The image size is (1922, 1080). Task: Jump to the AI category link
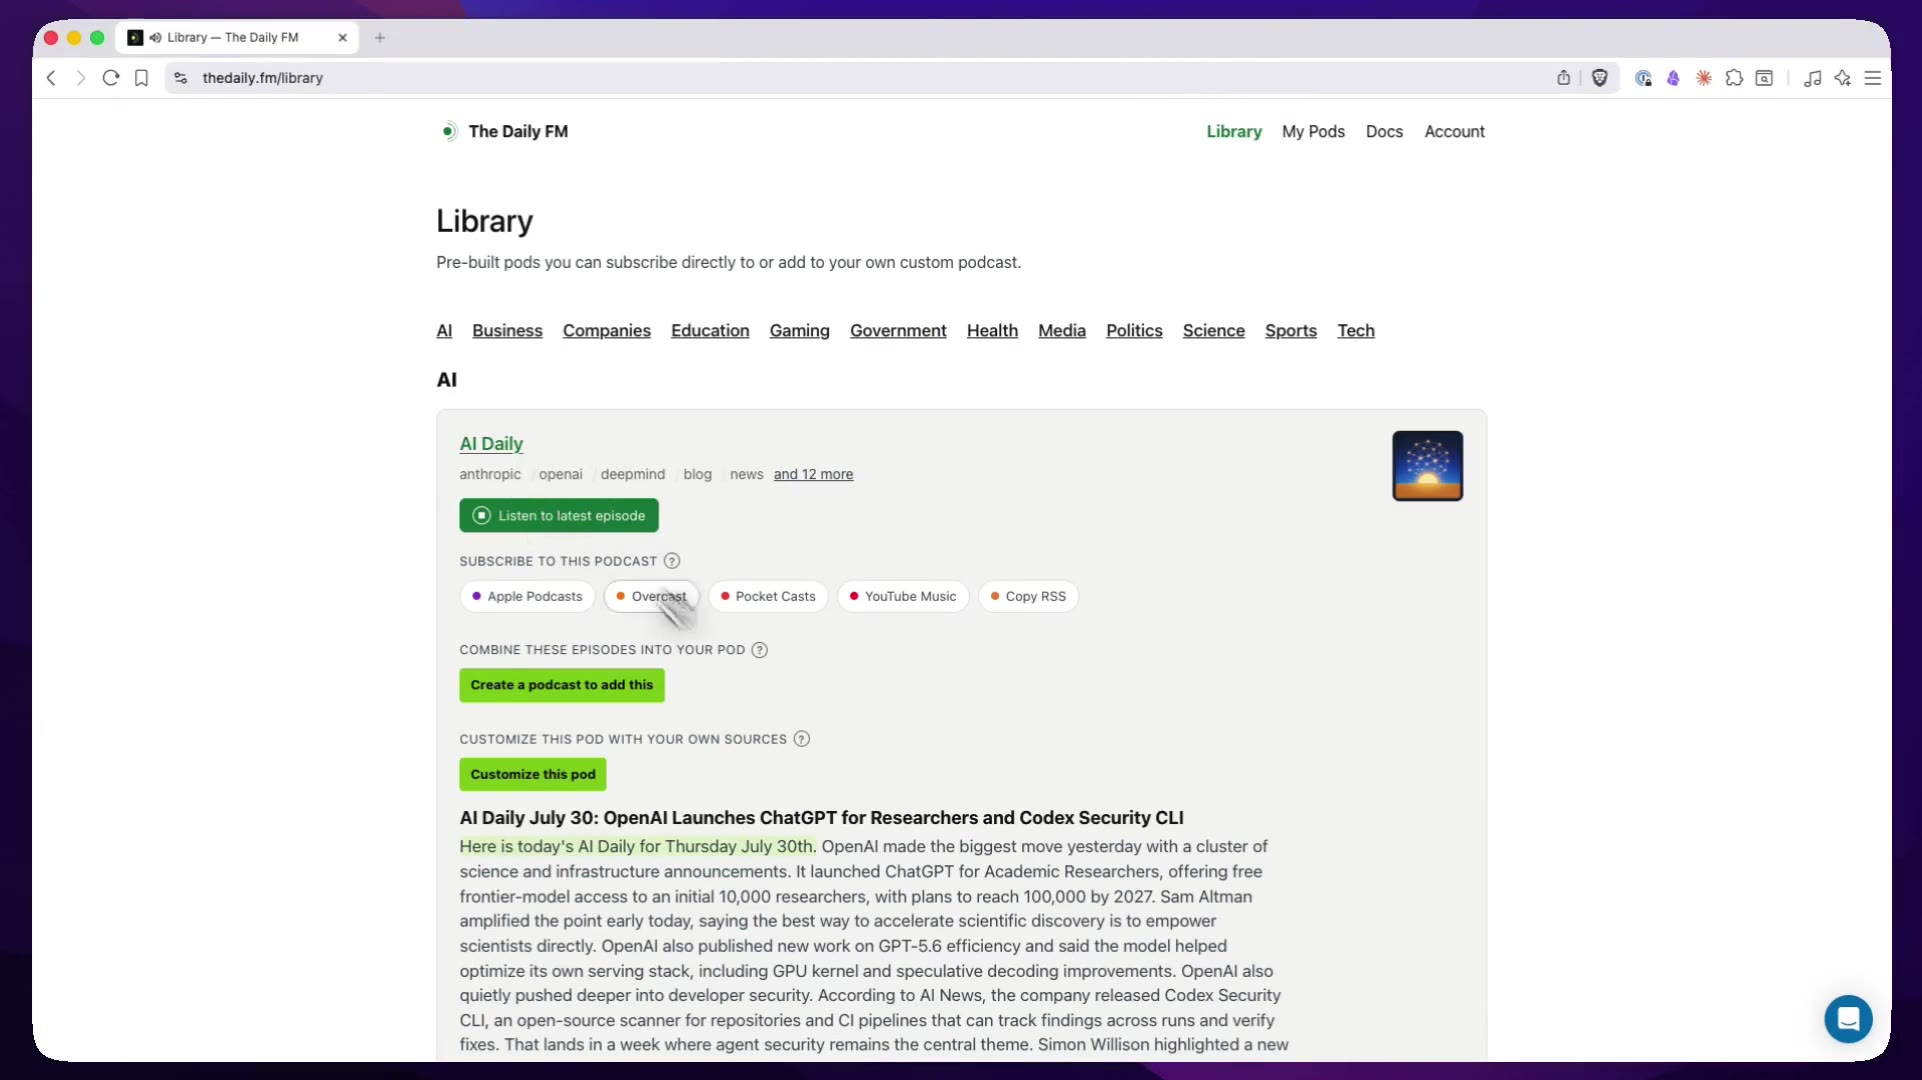point(445,331)
